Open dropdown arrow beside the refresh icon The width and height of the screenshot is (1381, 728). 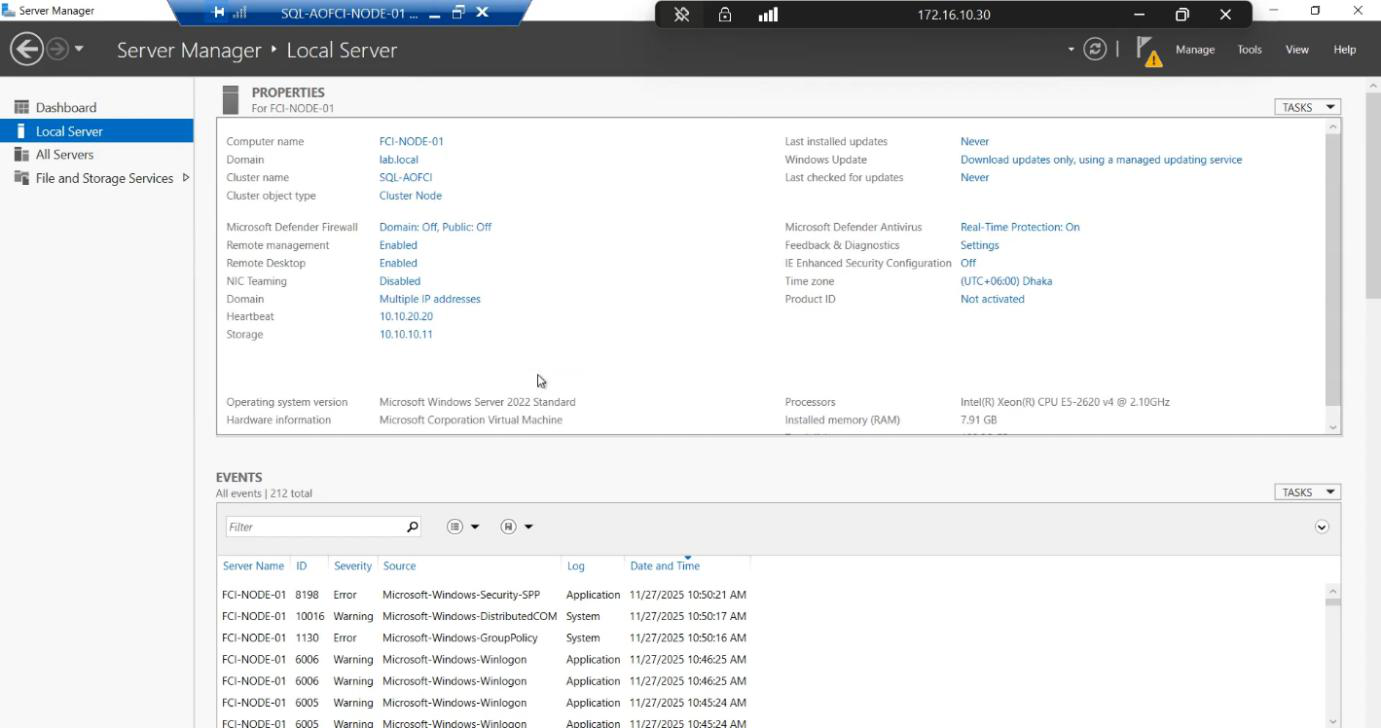coord(1071,49)
